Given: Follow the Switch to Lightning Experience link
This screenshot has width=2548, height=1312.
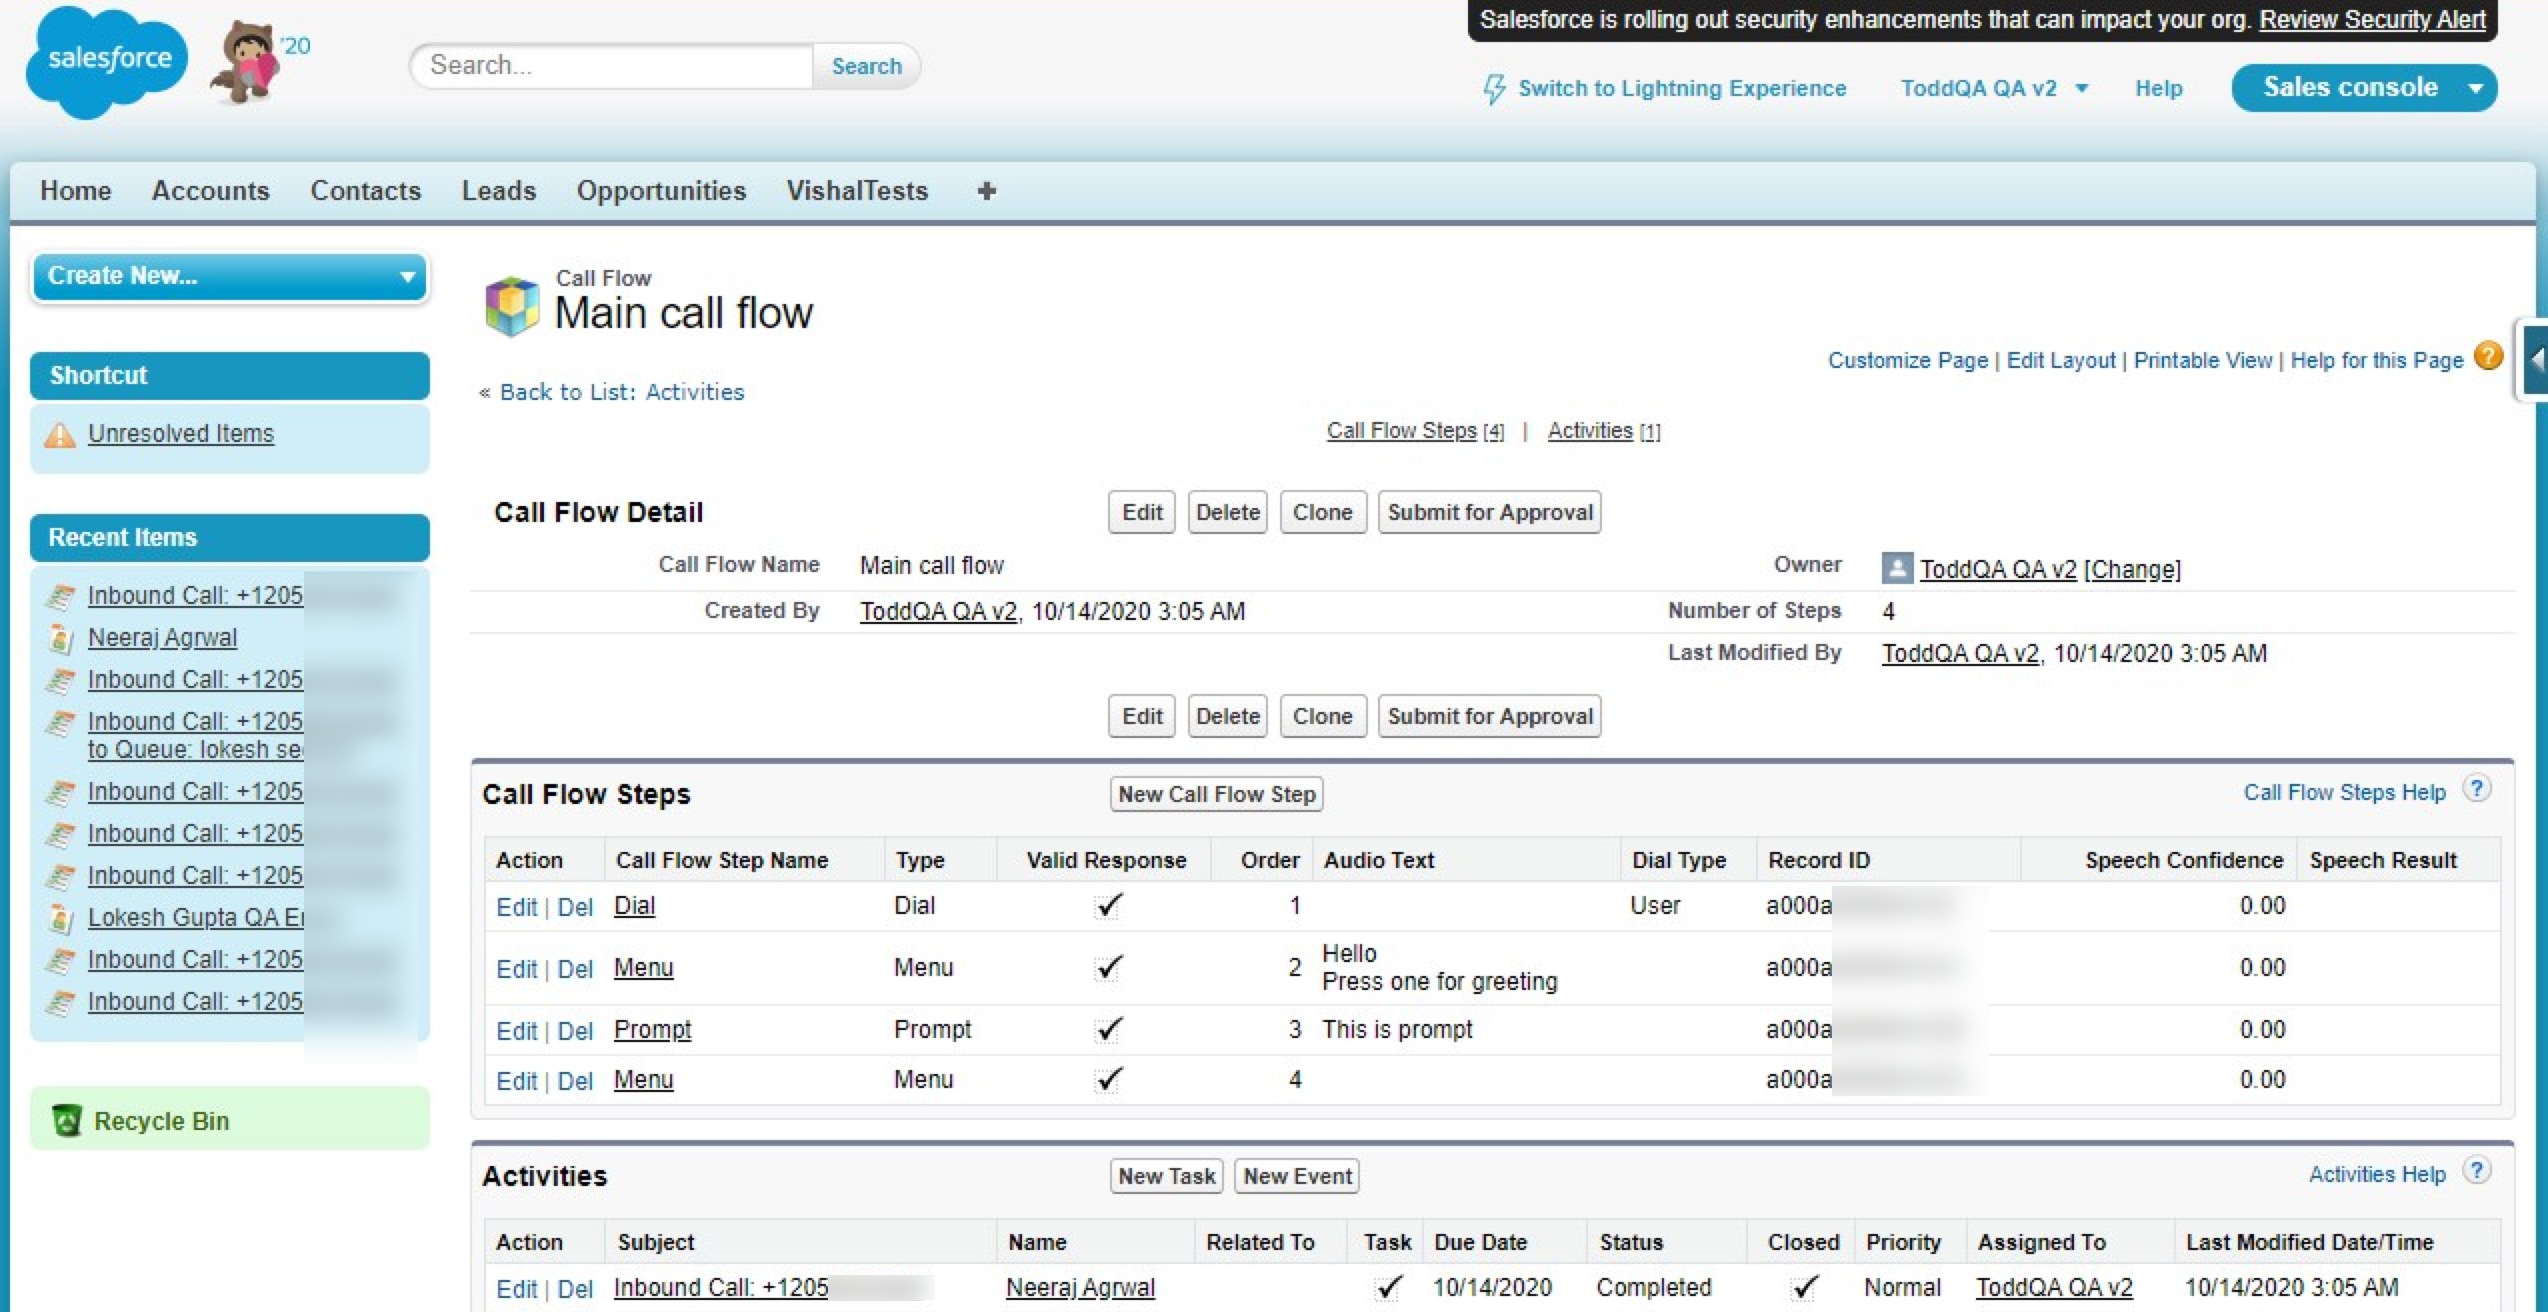Looking at the screenshot, I should pos(1681,88).
